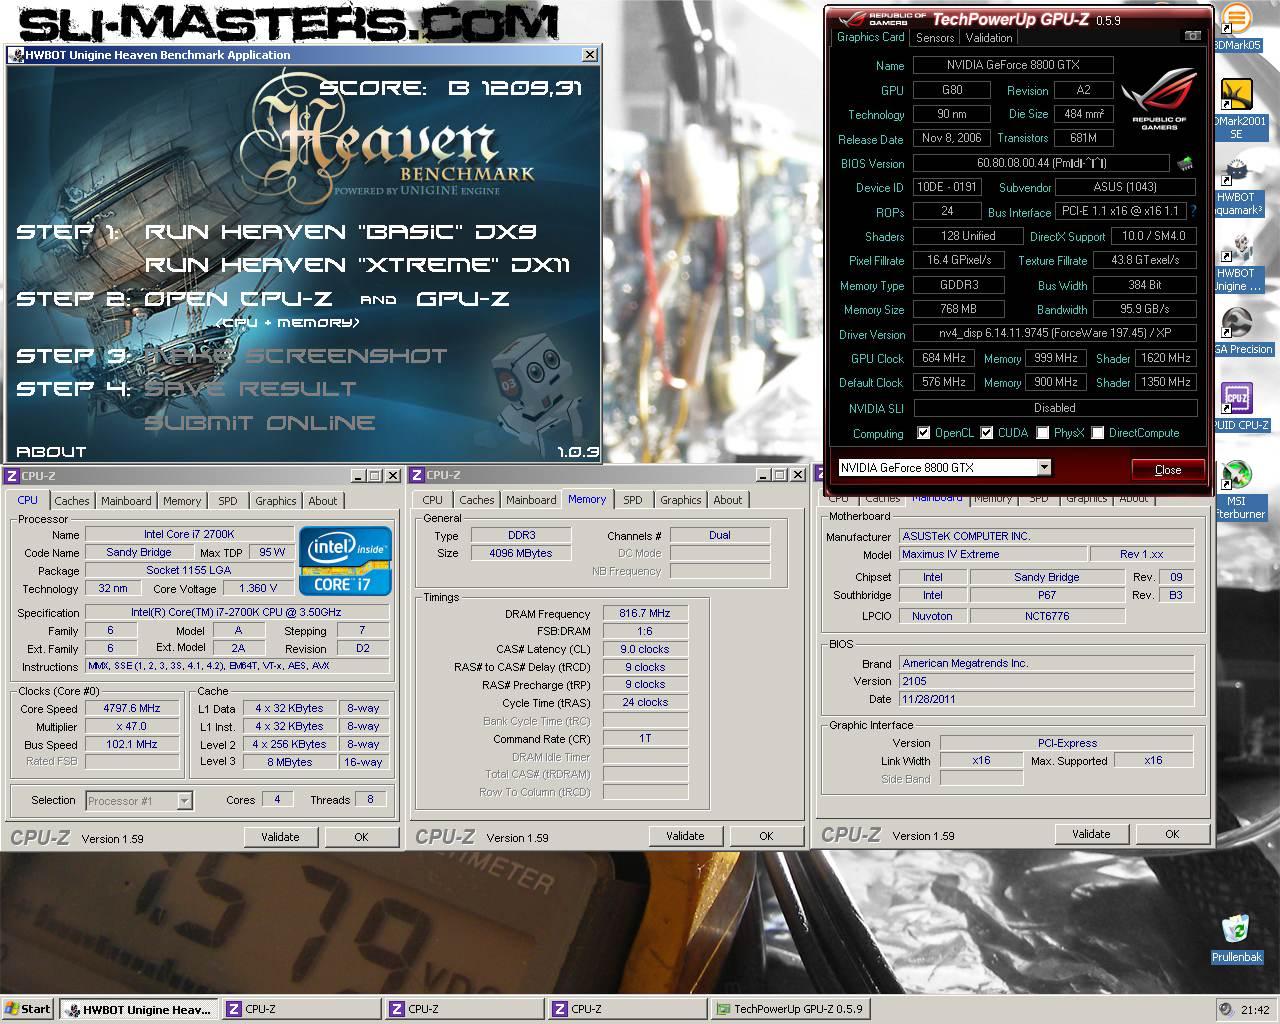The image size is (1280, 1024).
Task: Click OK in the CPU-Z processor window
Action: tap(361, 837)
